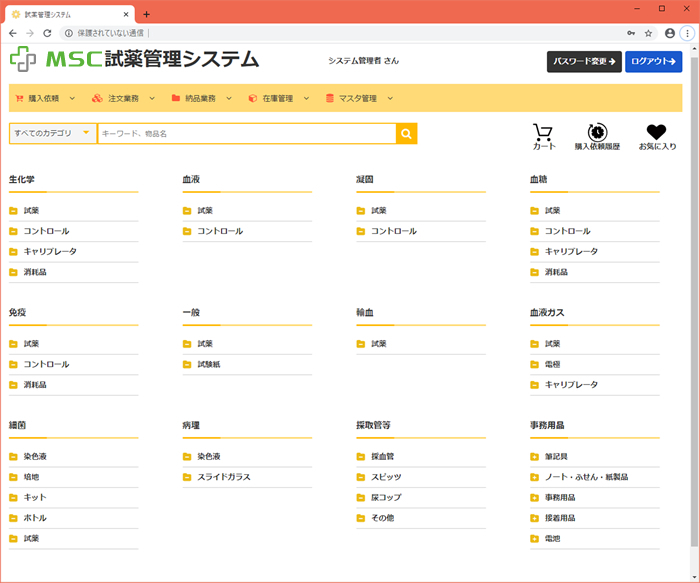Click the パスワード変更 button
Viewport: 700px width, 583px height.
point(584,62)
